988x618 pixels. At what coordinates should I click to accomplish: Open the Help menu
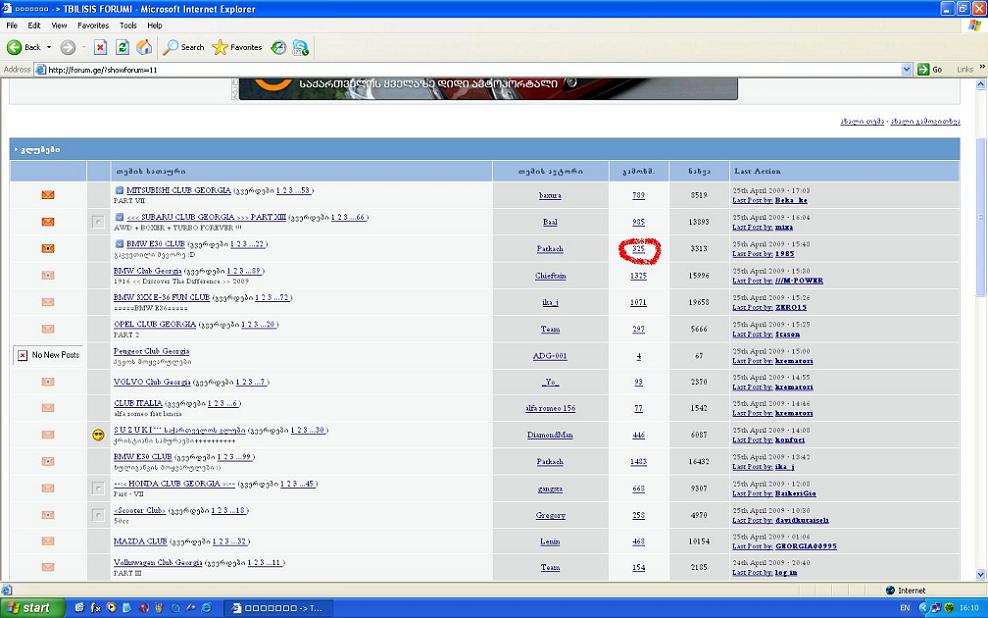(154, 26)
